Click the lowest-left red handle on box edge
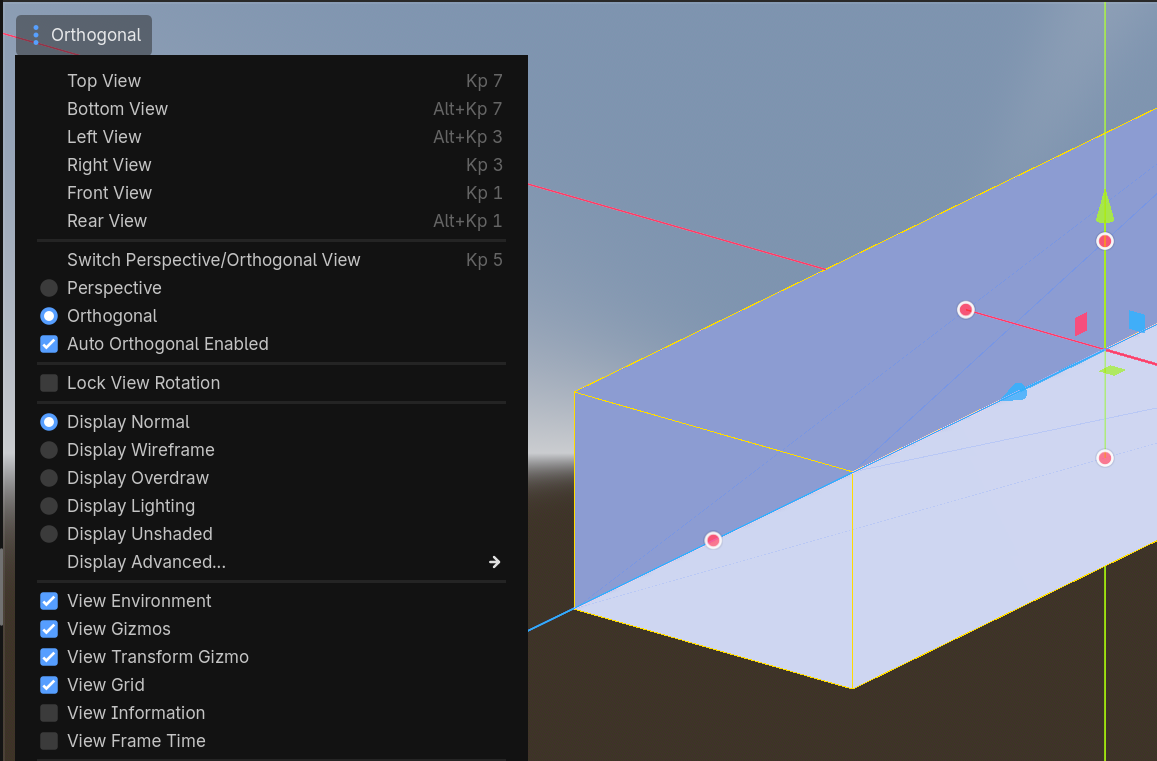The image size is (1157, 761). 713,540
